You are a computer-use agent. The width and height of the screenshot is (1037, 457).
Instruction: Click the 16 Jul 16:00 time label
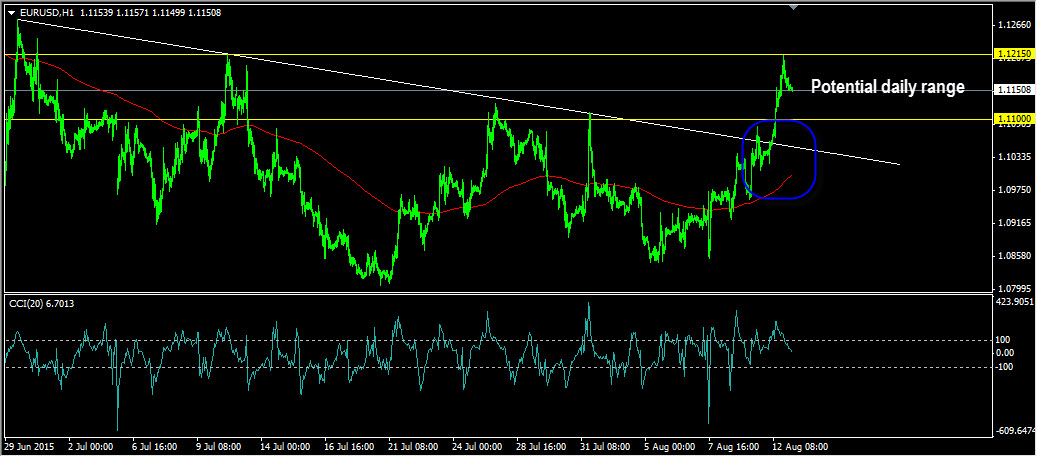click(347, 446)
